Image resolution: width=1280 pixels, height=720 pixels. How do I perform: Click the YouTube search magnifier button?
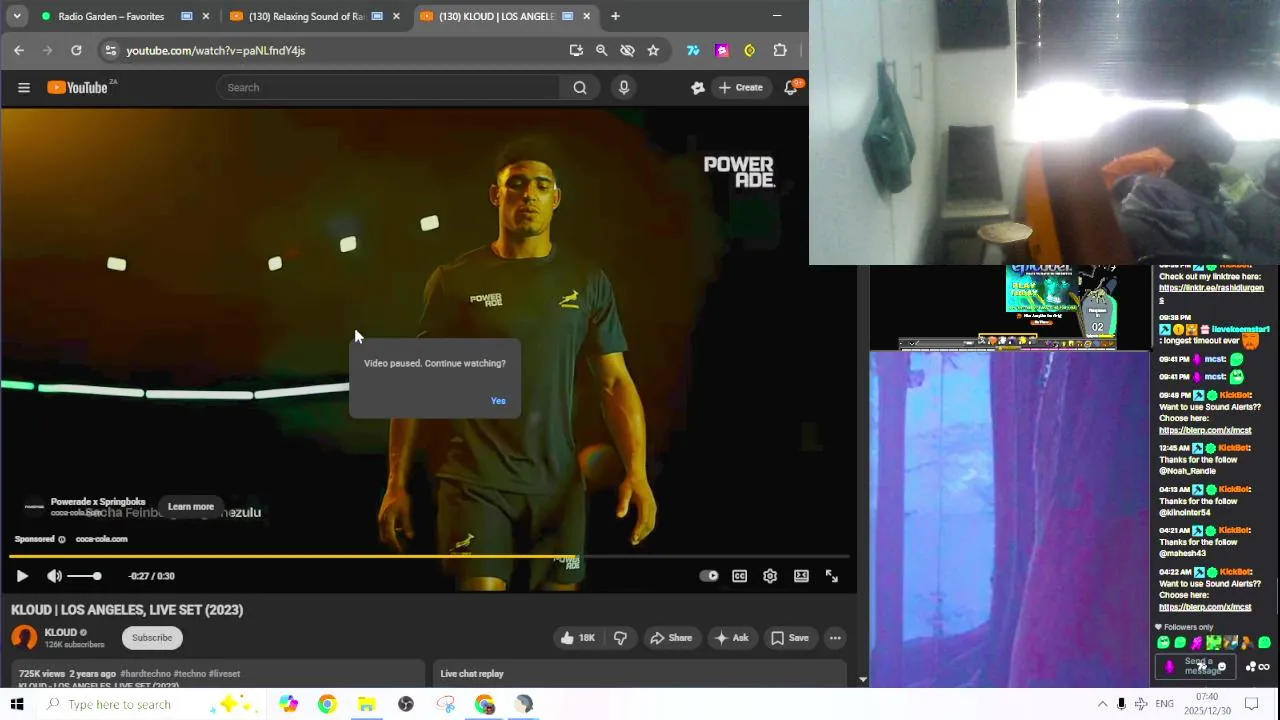580,88
